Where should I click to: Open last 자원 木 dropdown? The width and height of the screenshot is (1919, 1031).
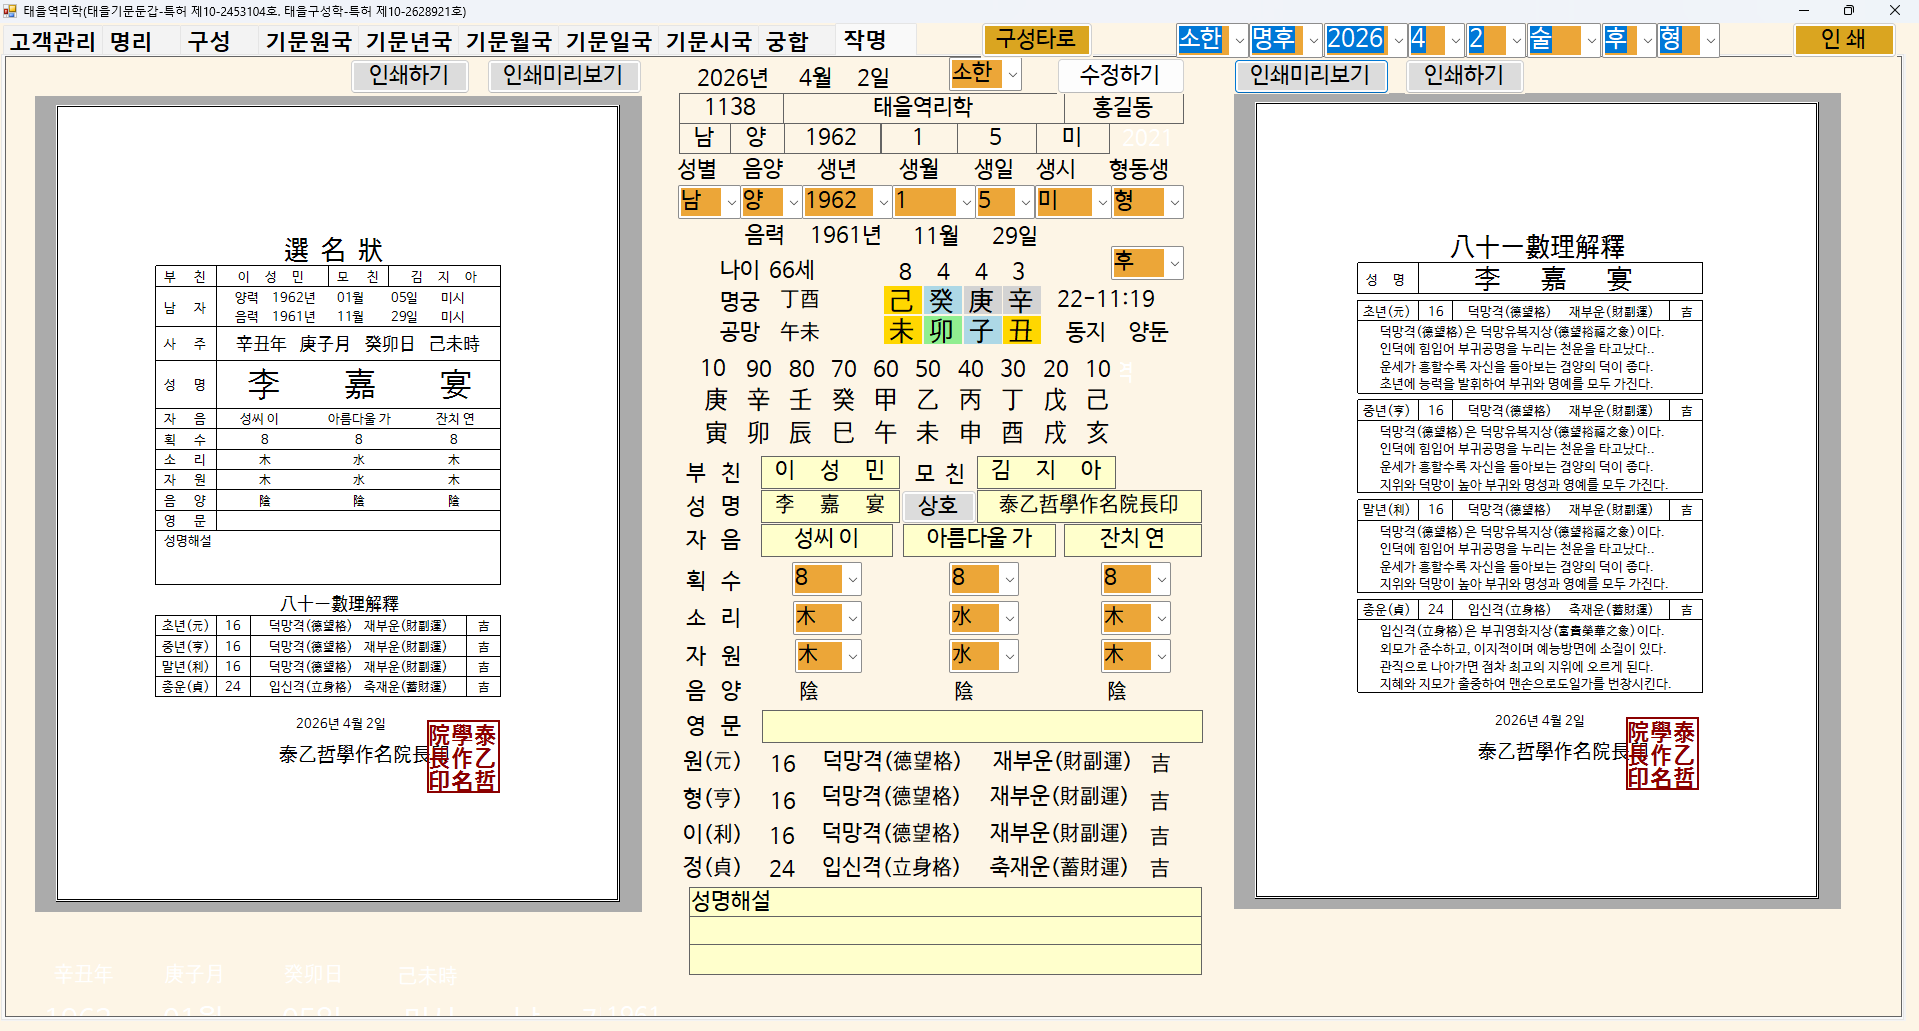point(1161,656)
